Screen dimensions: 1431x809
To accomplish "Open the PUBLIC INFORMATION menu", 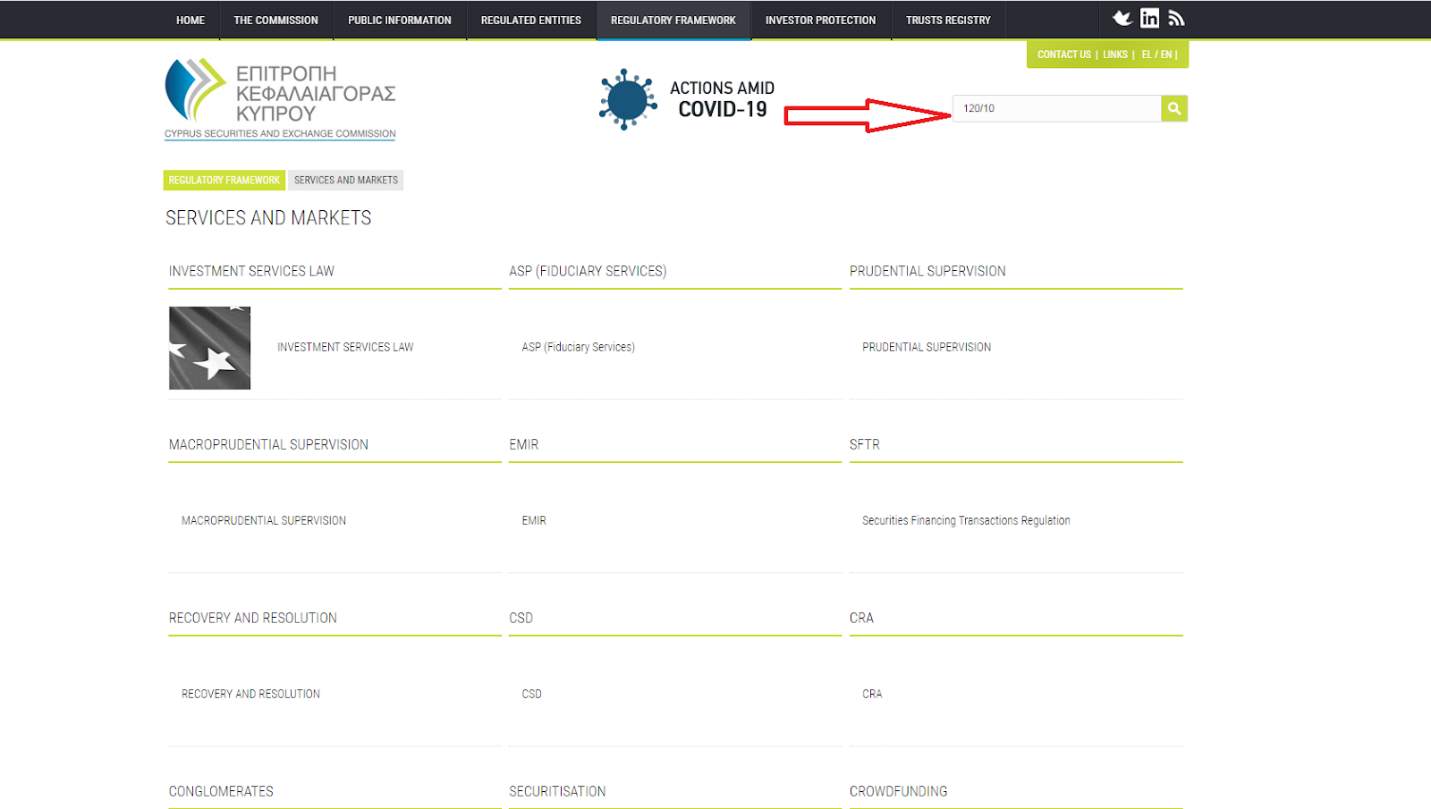I will 399,20.
